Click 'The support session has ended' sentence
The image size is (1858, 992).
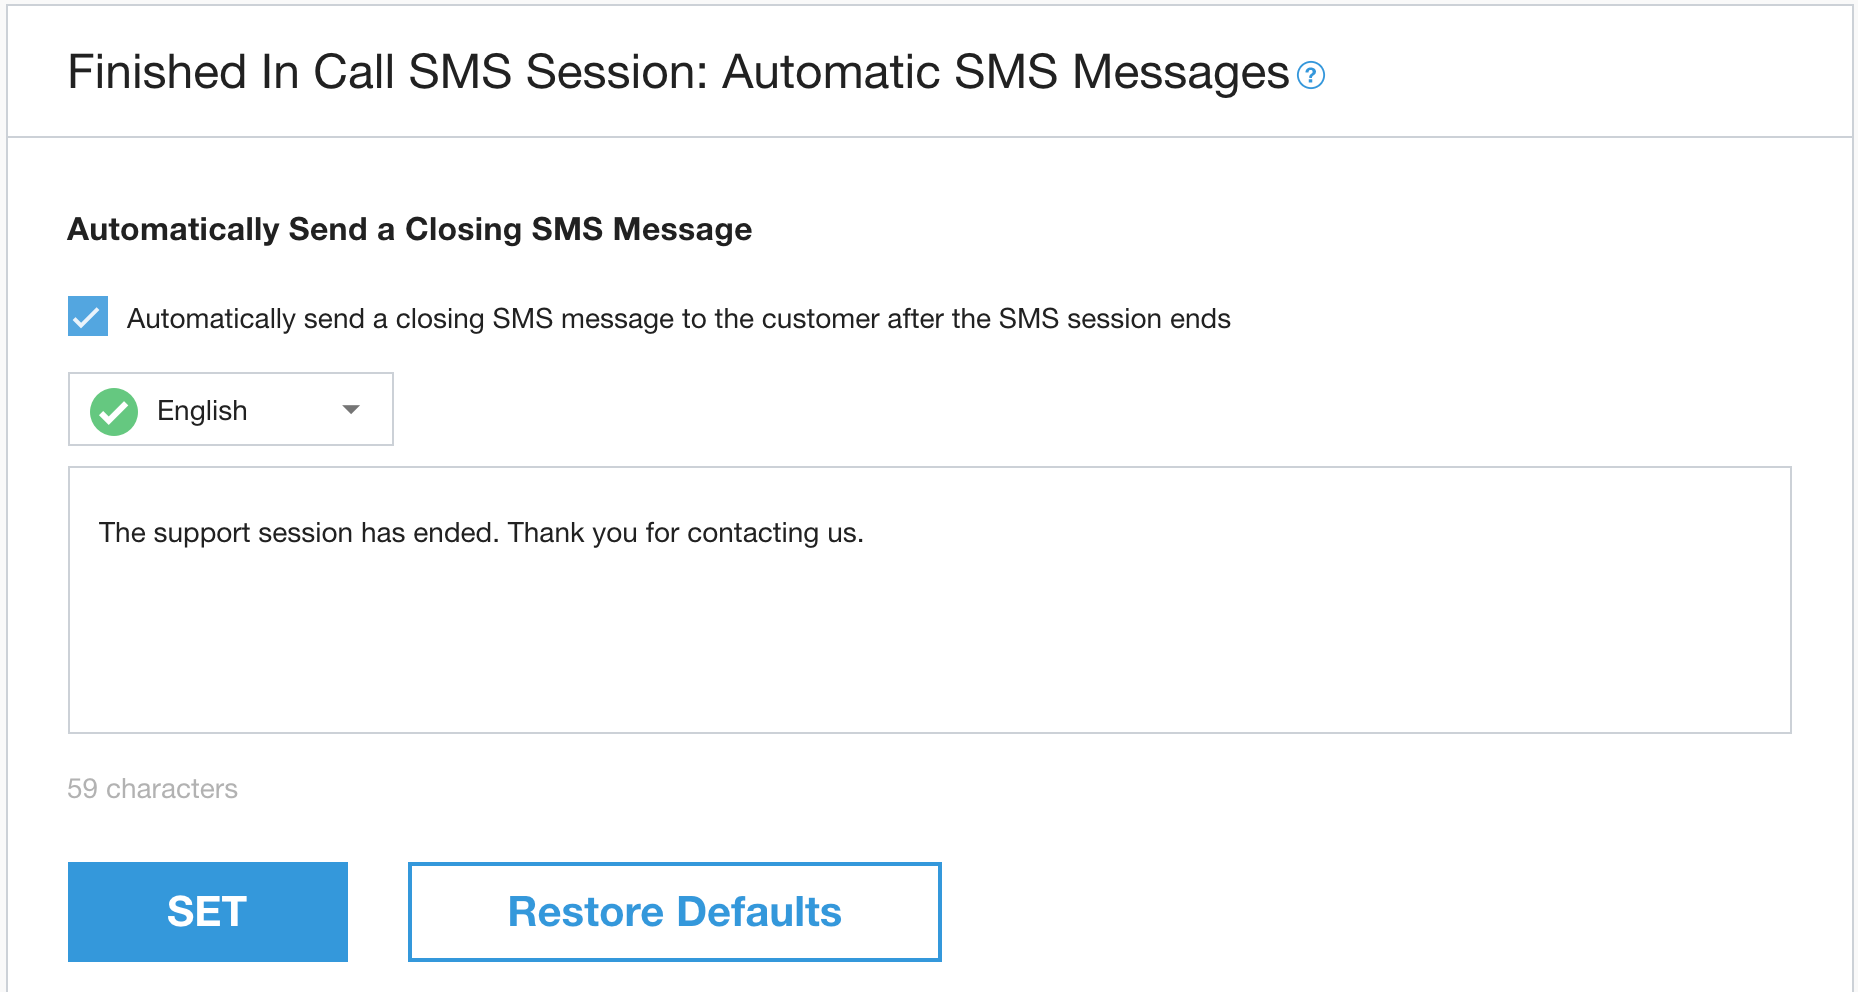point(298,533)
